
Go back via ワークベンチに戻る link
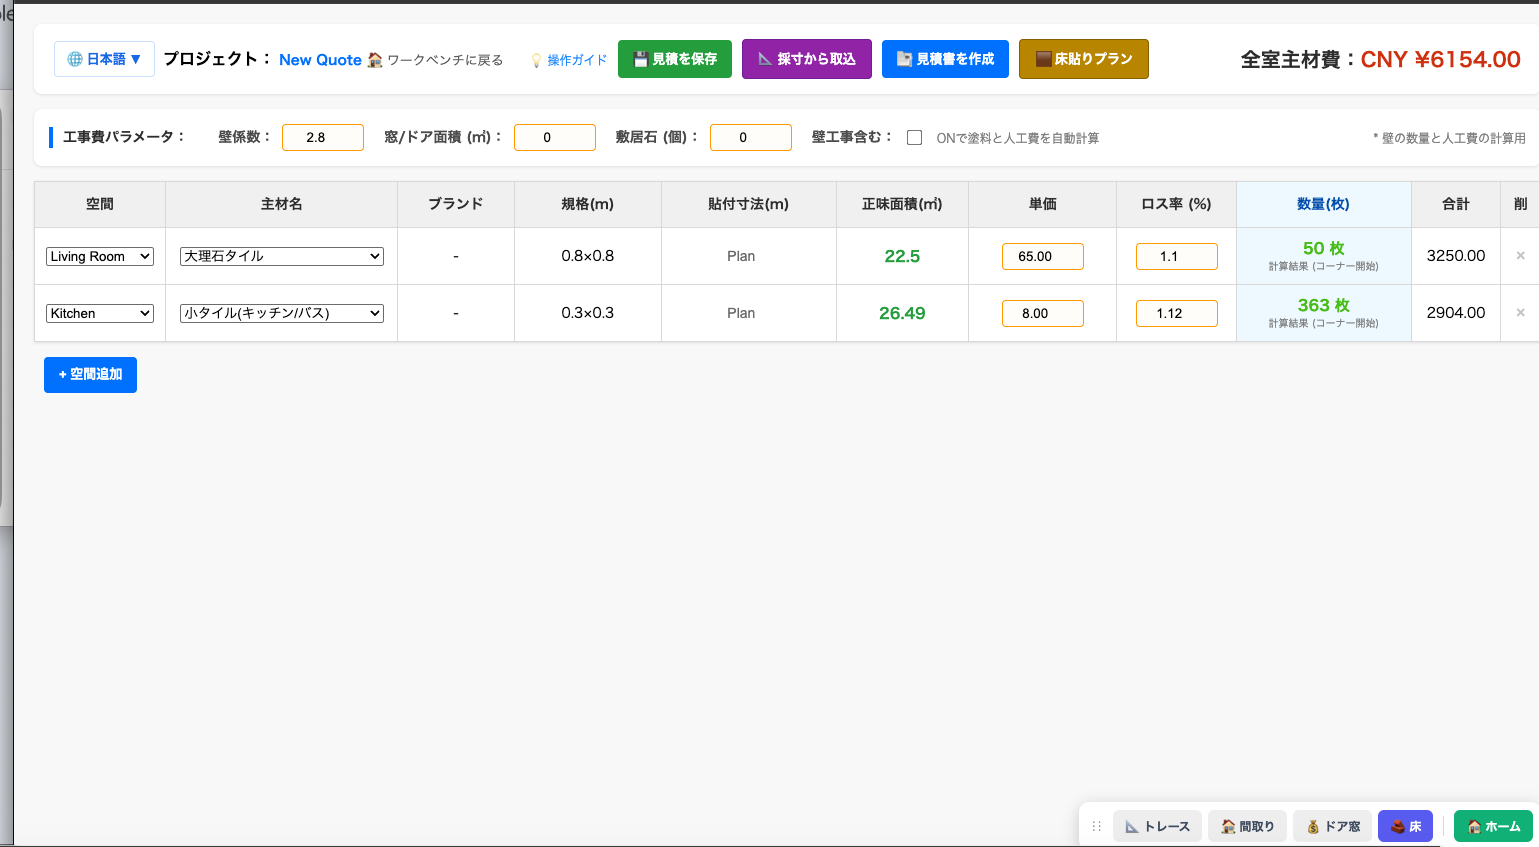(x=435, y=60)
